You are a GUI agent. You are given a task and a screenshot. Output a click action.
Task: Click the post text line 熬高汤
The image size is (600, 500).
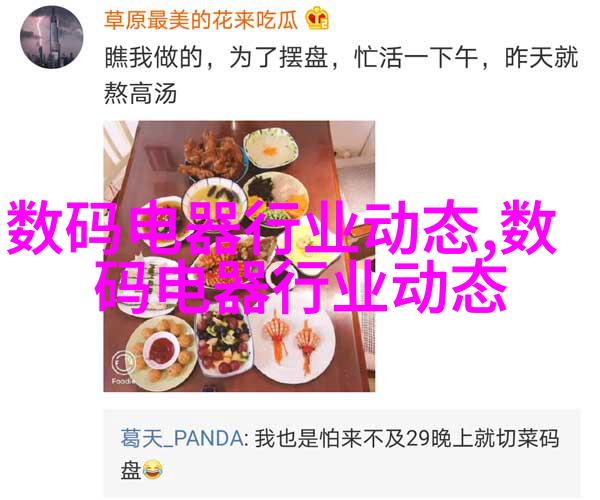click(x=140, y=93)
